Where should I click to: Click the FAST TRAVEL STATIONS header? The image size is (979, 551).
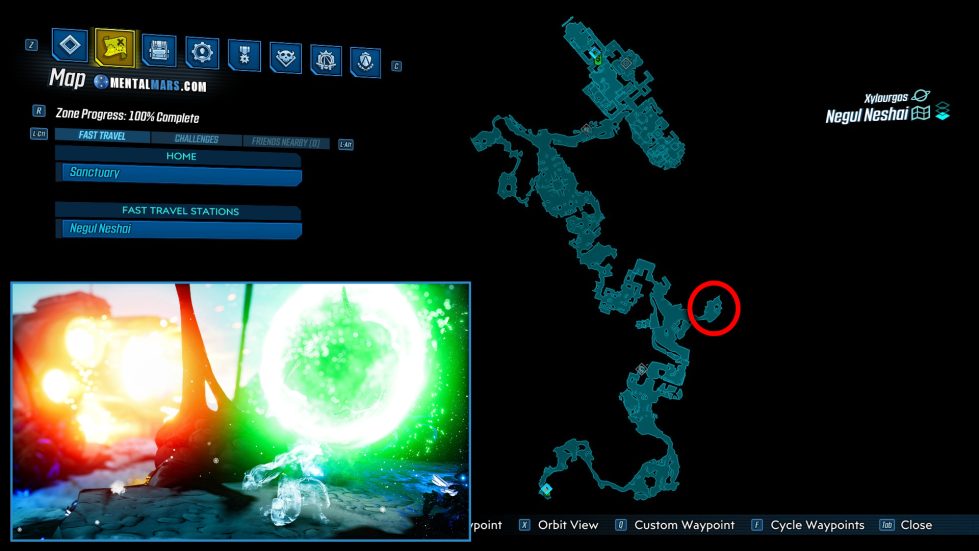coord(179,211)
